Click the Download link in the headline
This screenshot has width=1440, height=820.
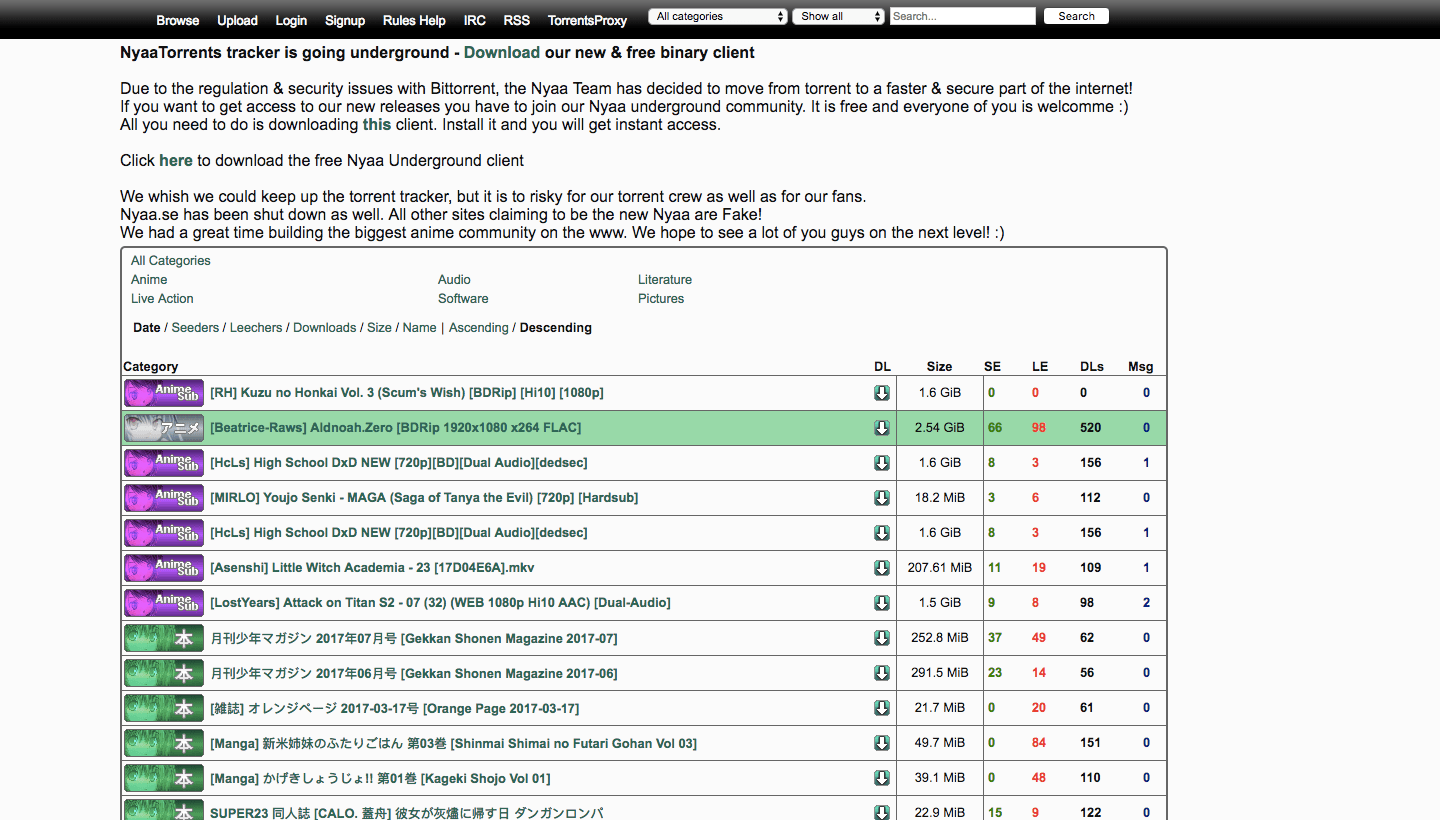coord(502,52)
